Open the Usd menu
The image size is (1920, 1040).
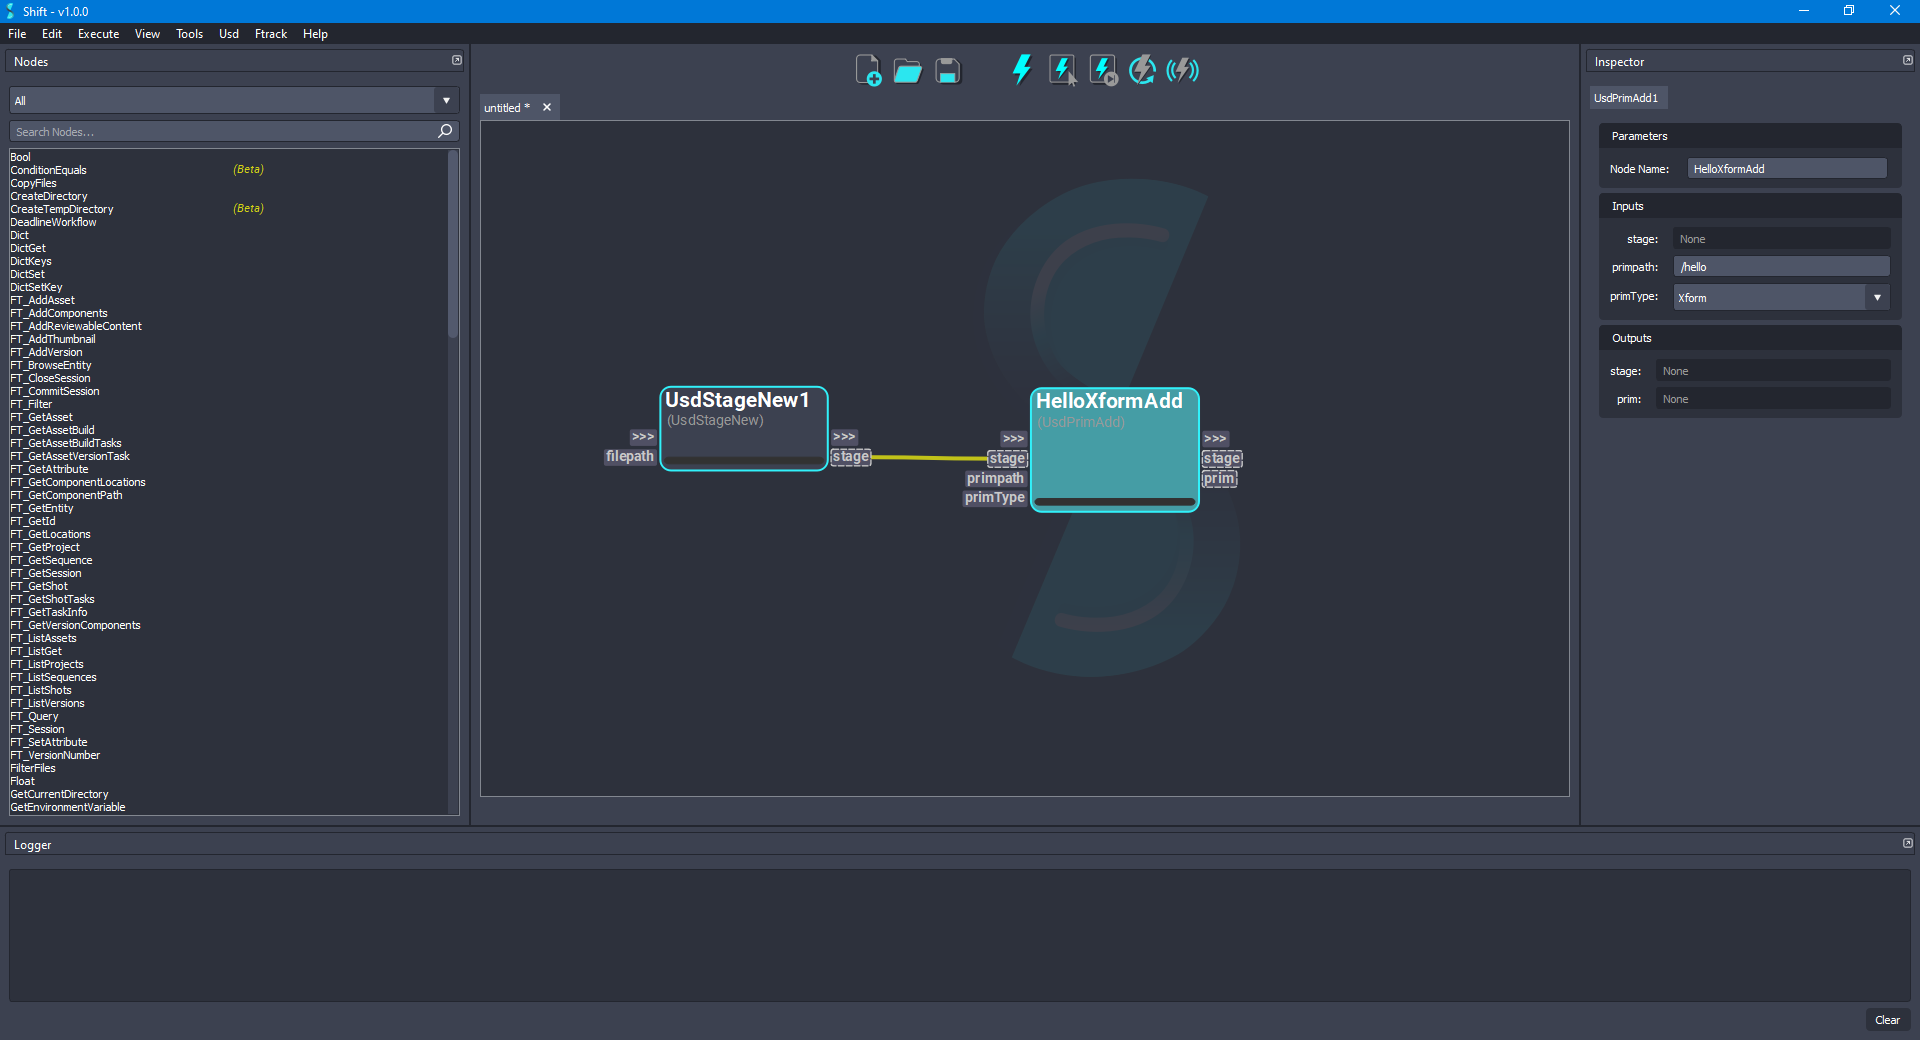pos(228,33)
